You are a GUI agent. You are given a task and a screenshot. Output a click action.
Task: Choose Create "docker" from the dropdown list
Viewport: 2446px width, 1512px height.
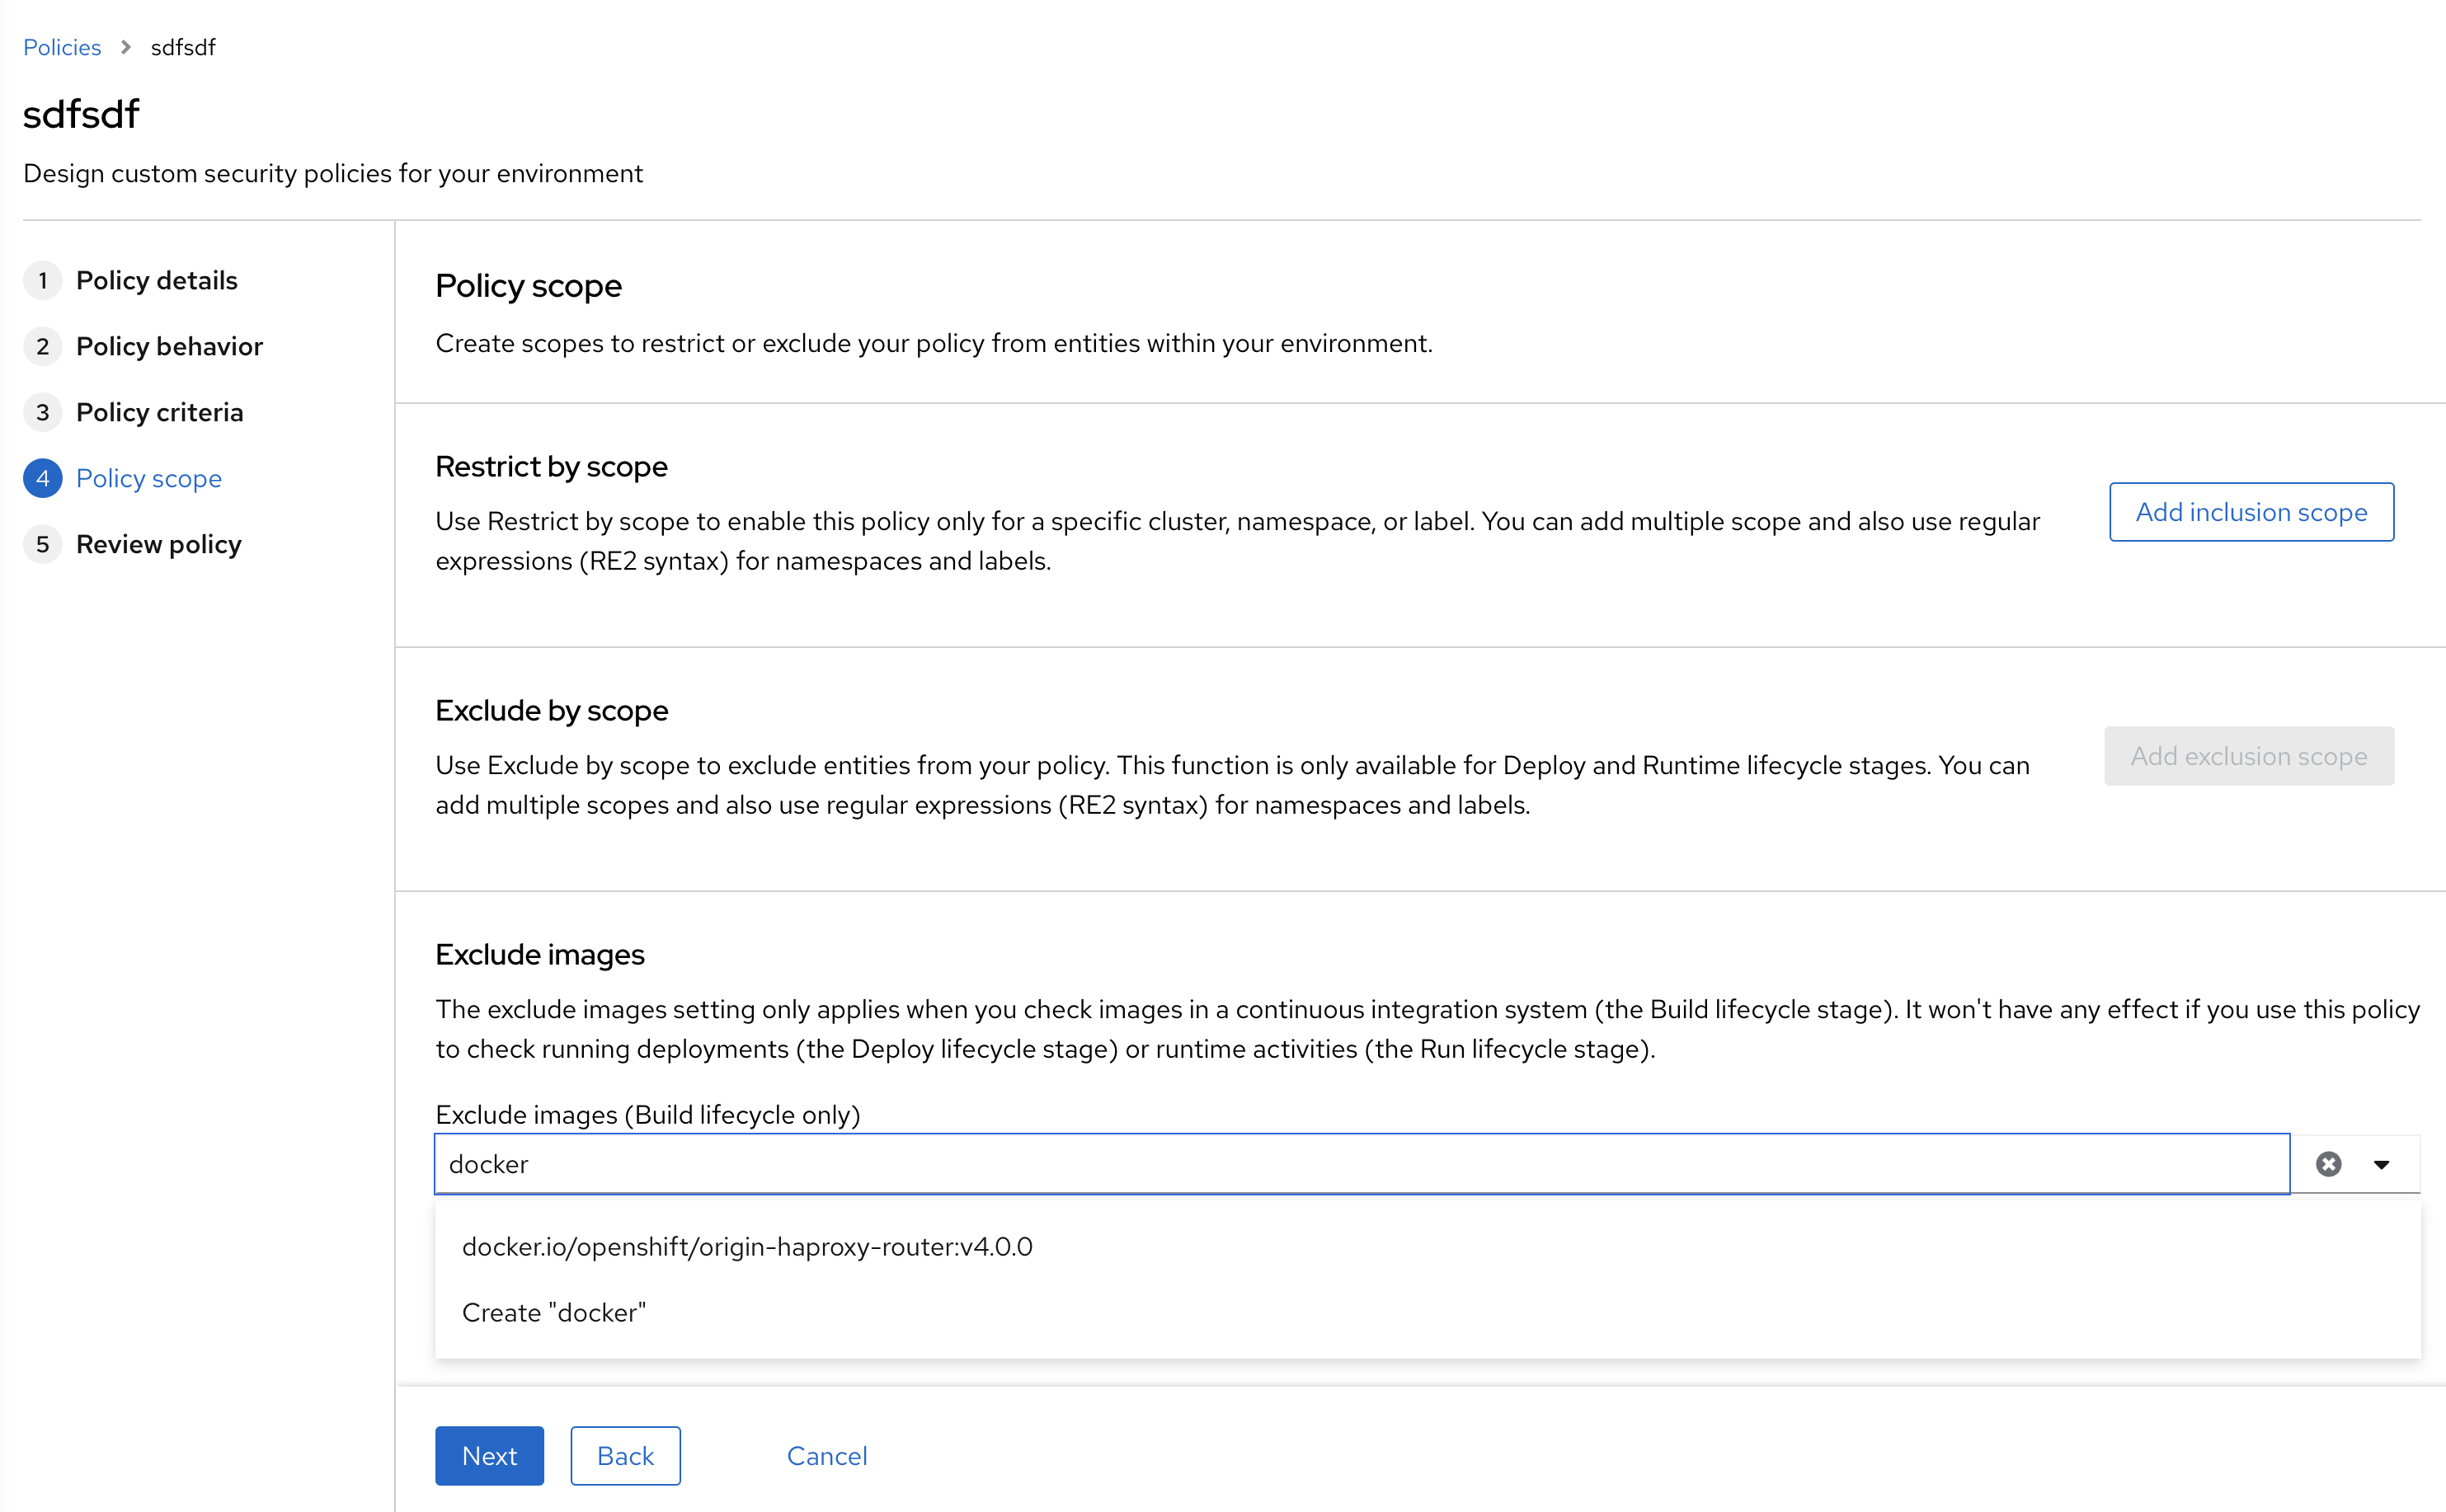[553, 1312]
